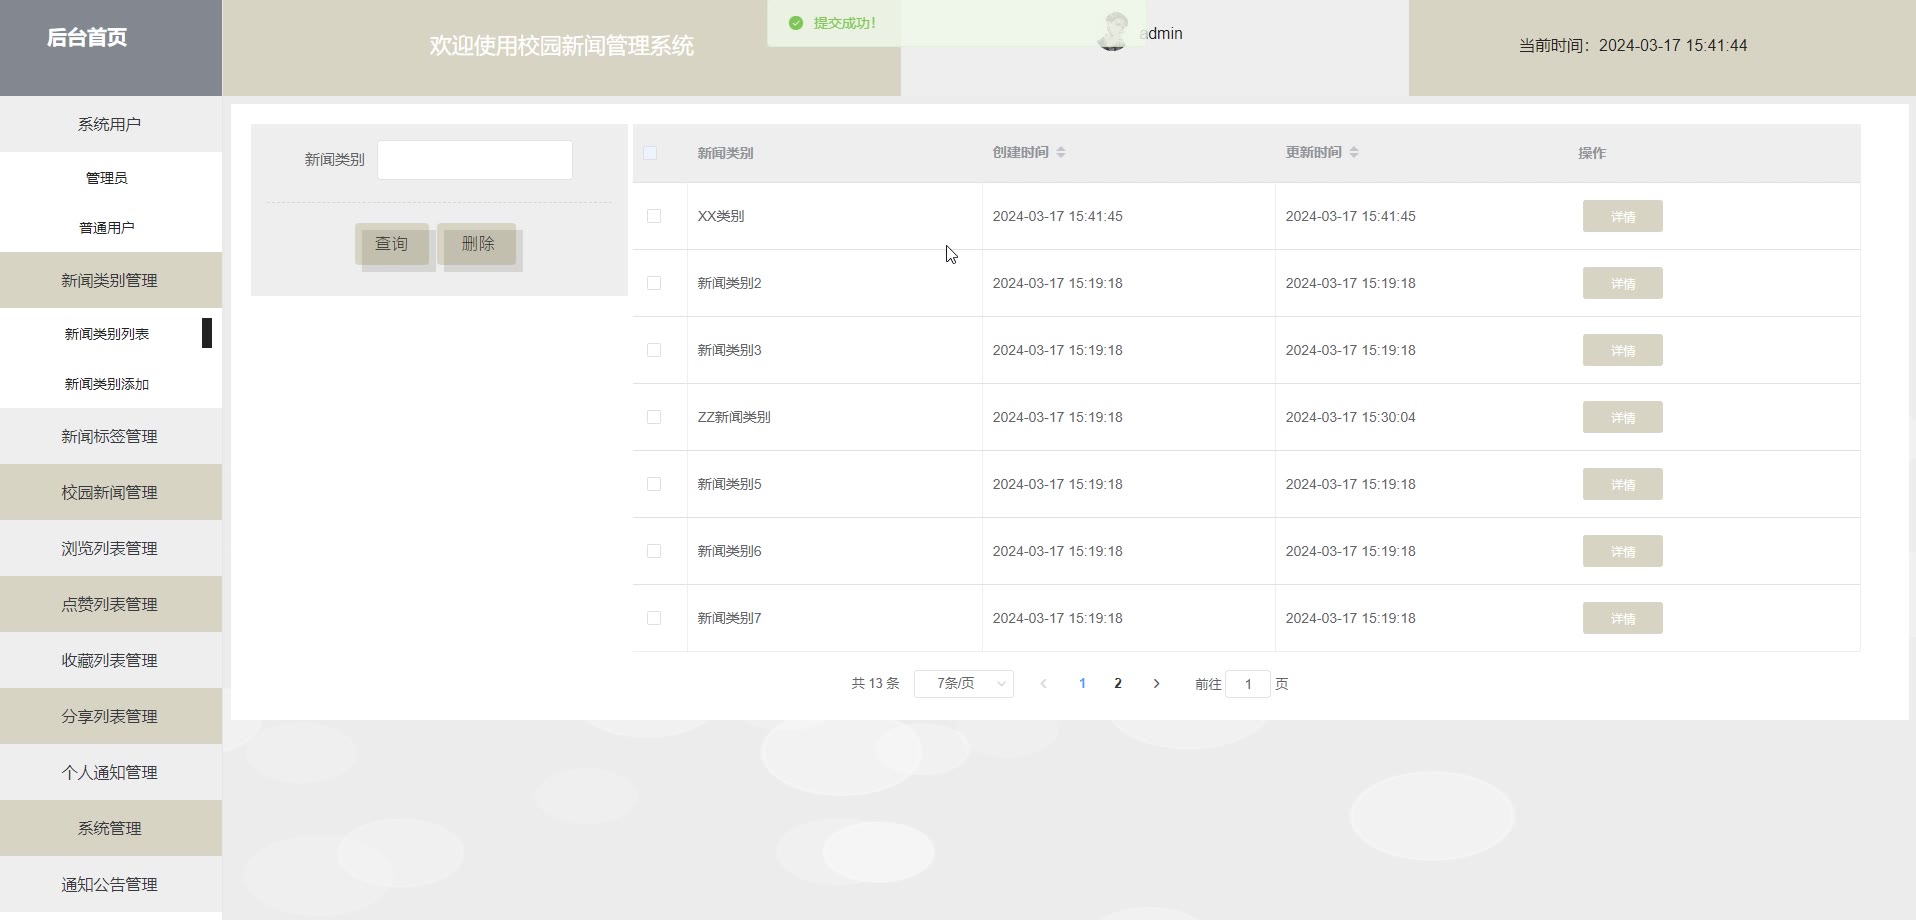The width and height of the screenshot is (1916, 920).
Task: Toggle select-all checkbox in table header
Action: pos(650,153)
